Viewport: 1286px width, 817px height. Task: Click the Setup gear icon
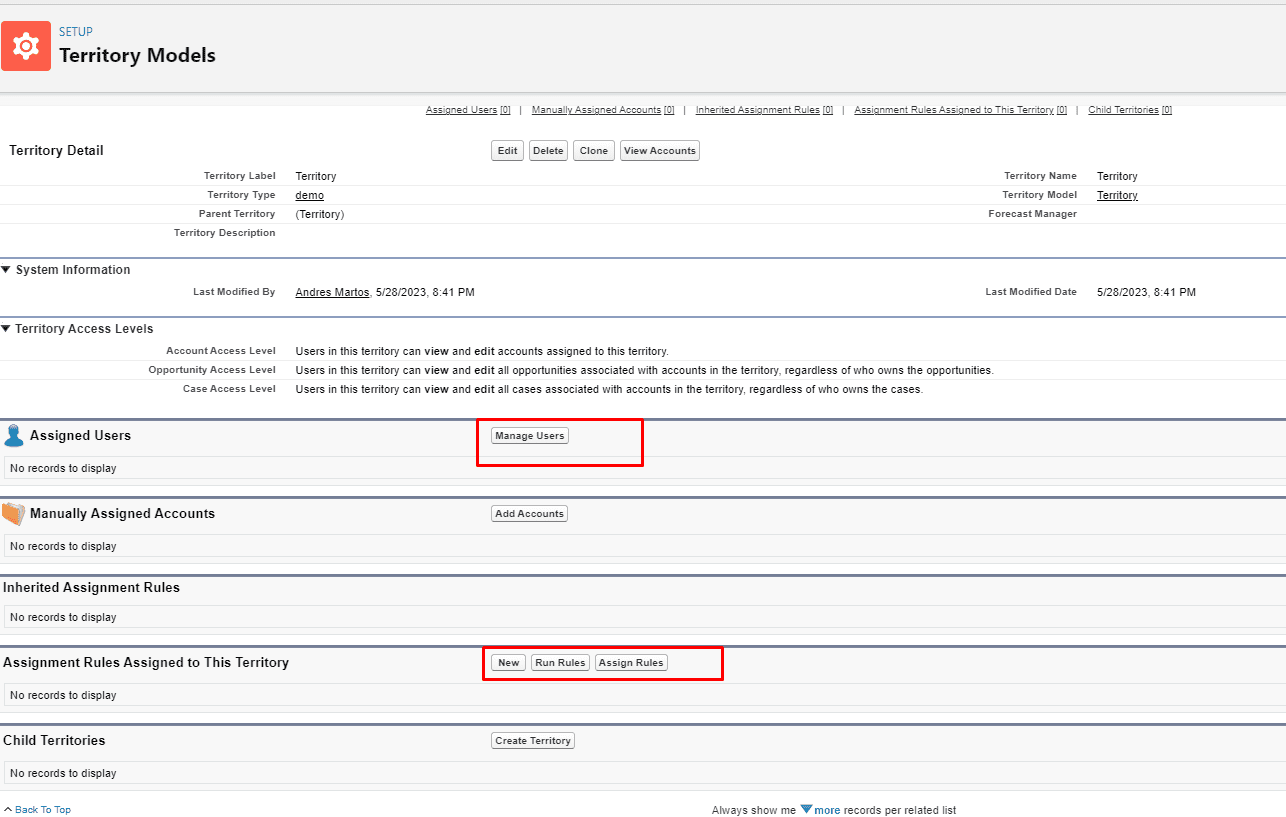click(26, 46)
